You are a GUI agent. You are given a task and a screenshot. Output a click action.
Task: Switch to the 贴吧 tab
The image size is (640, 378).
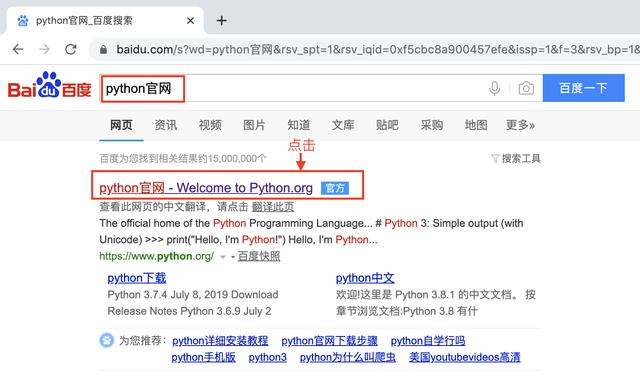[x=387, y=125]
